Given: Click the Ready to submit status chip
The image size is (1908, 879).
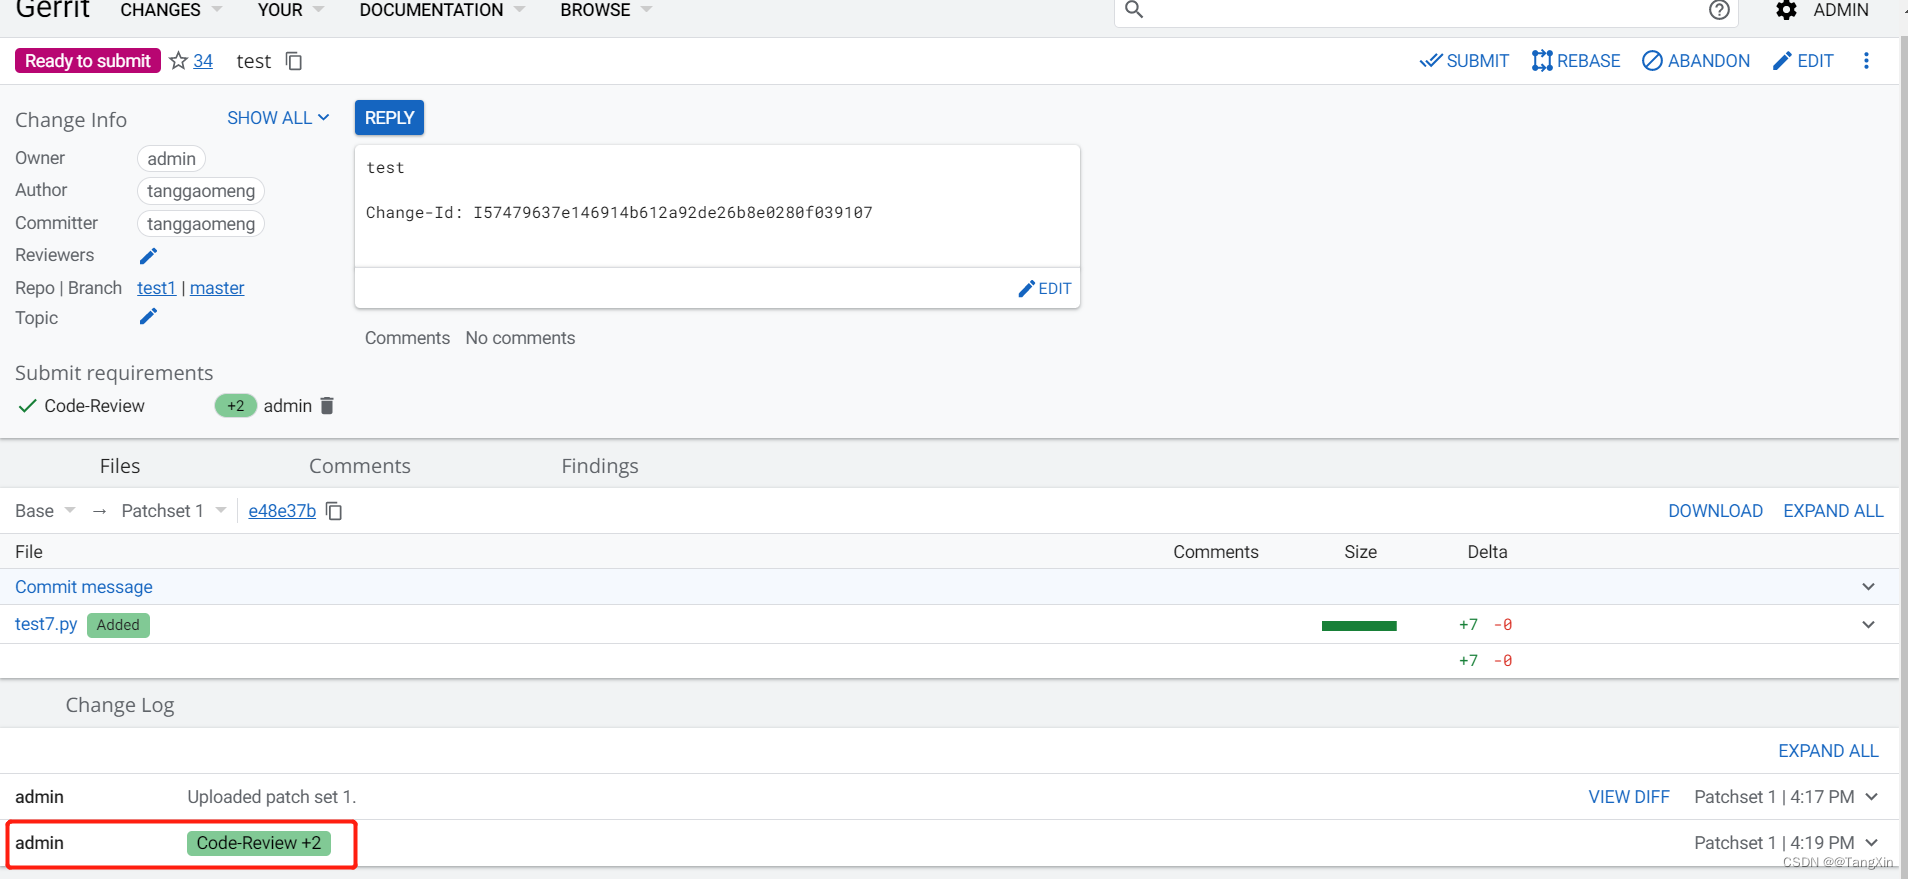Looking at the screenshot, I should point(88,61).
